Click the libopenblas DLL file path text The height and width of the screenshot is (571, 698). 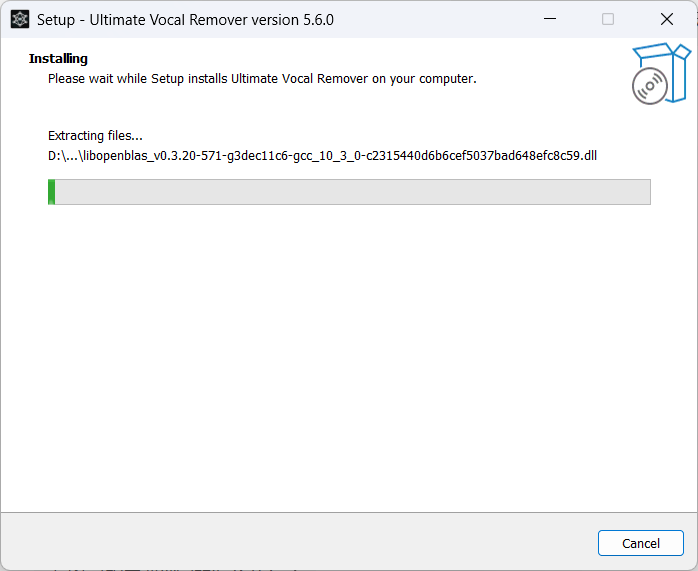point(340,155)
